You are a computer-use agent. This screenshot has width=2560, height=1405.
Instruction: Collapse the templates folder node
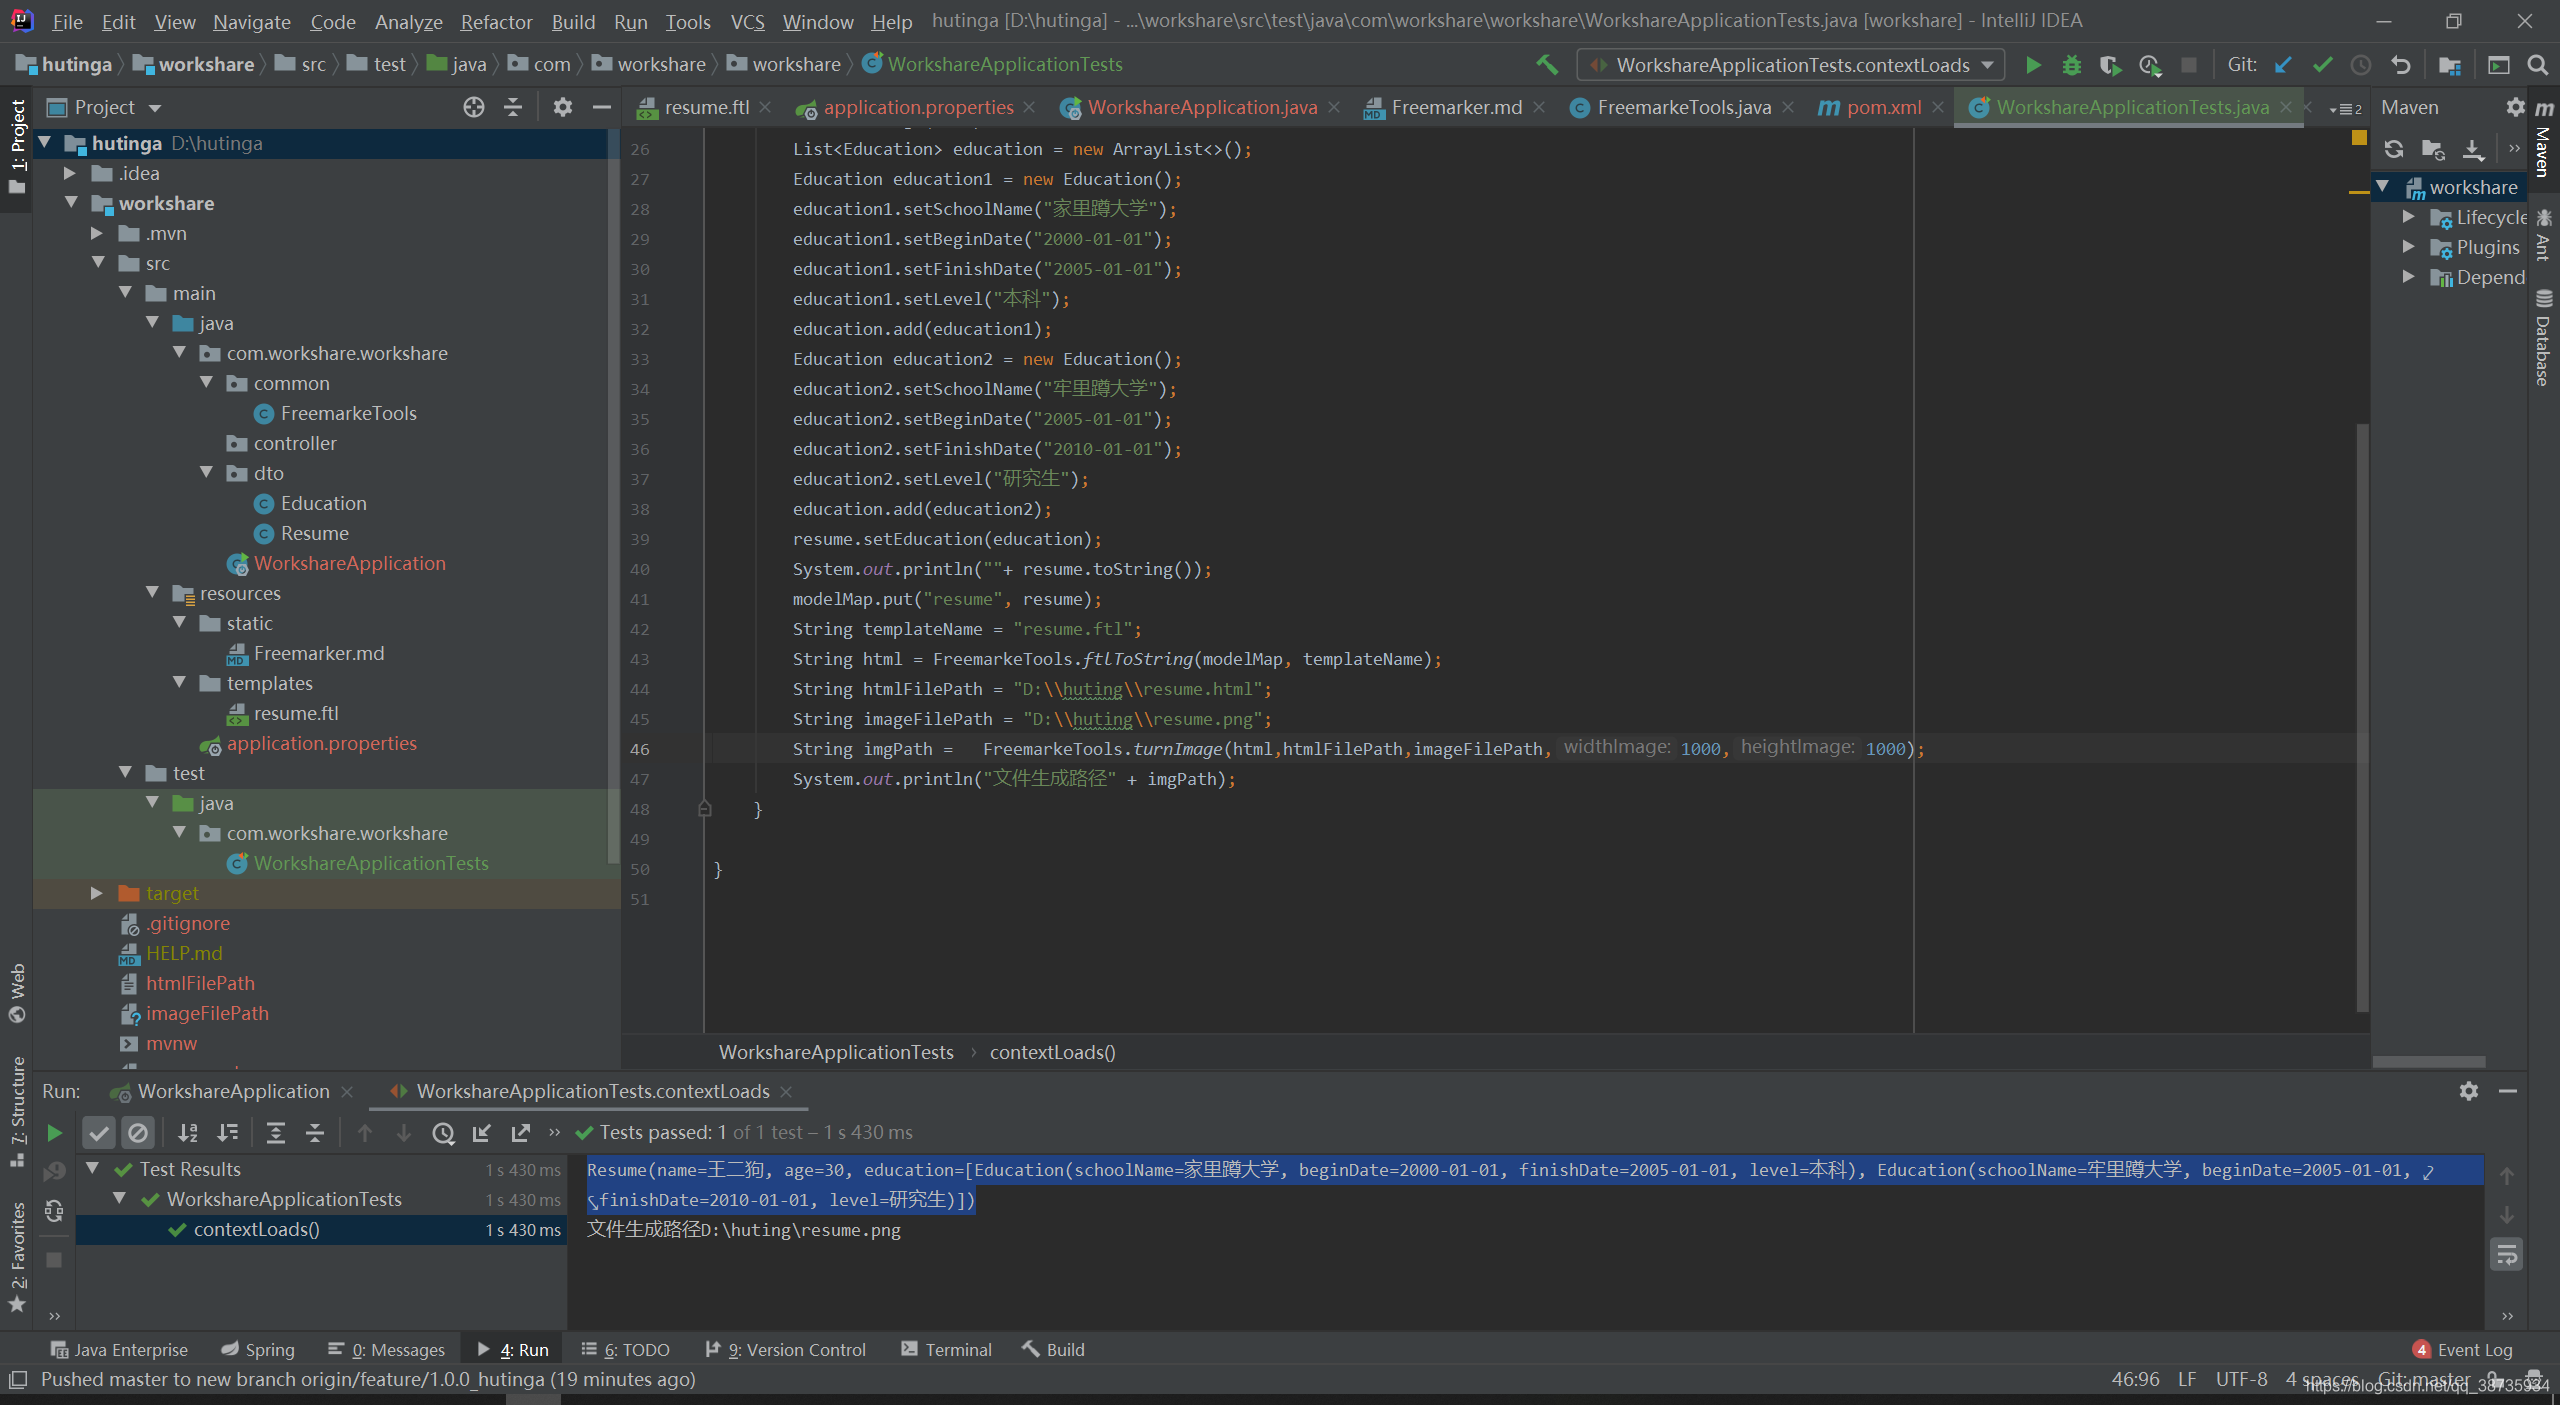click(179, 683)
